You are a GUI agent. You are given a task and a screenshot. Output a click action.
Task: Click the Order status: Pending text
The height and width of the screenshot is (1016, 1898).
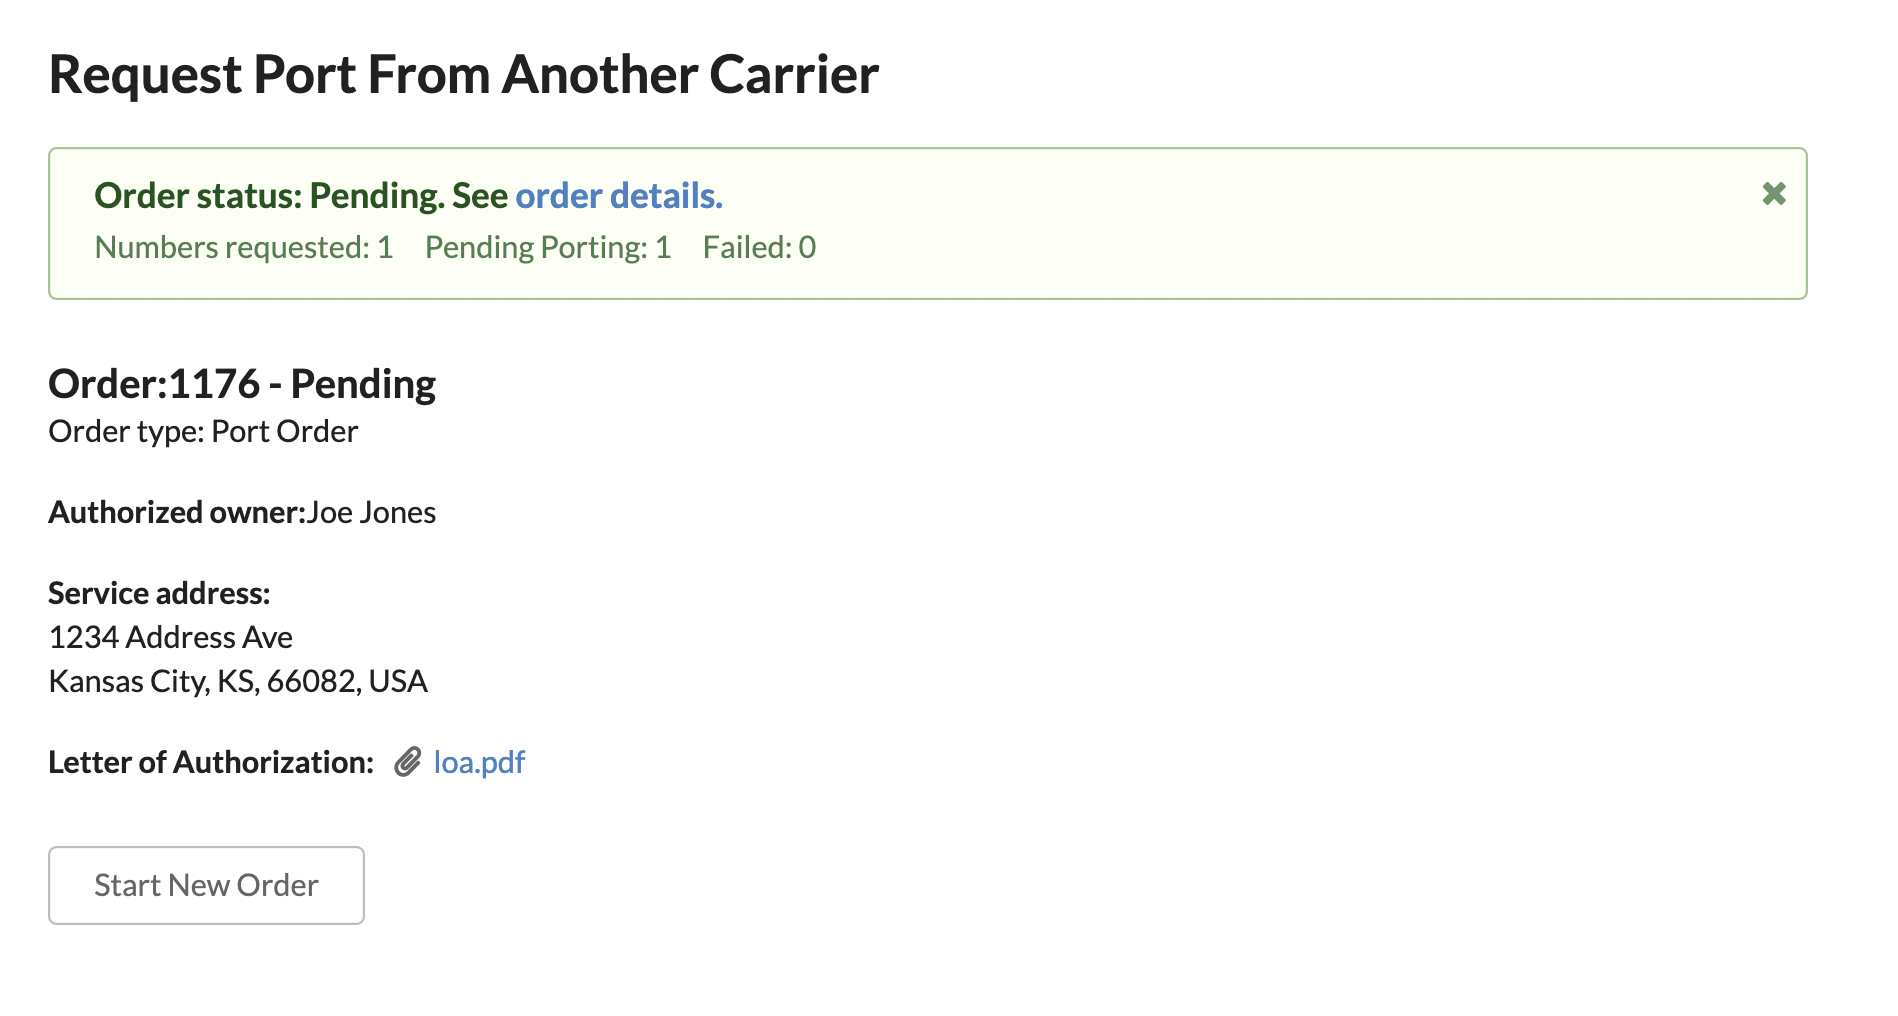coord(270,196)
